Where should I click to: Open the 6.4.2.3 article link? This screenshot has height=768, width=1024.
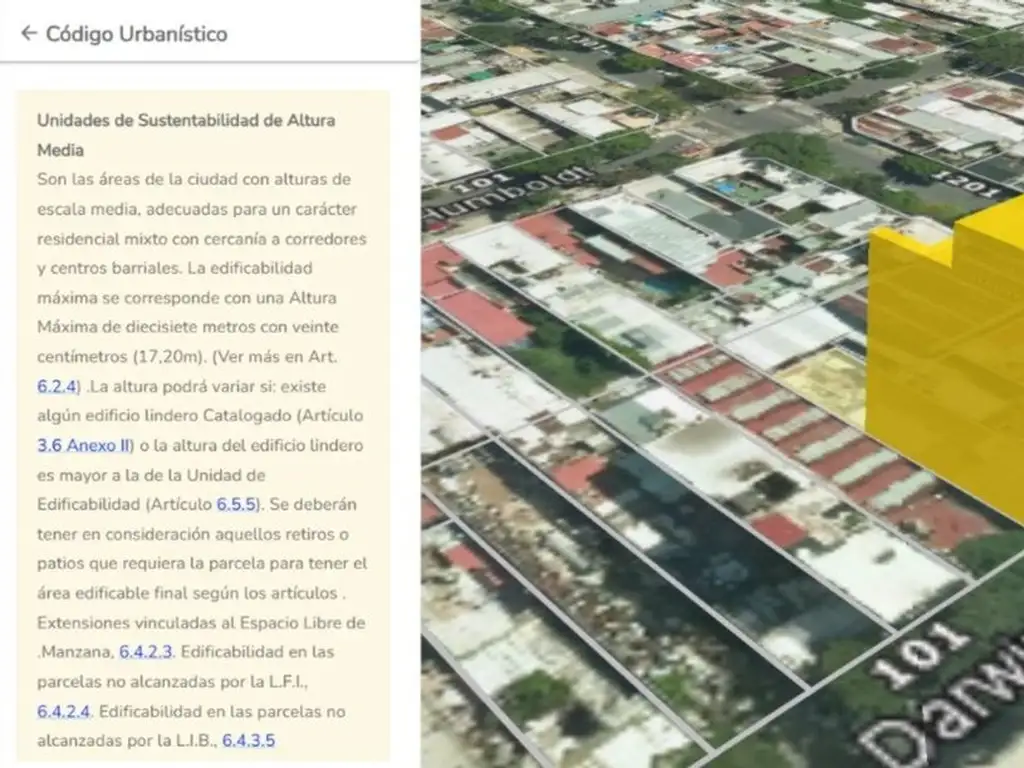tap(146, 652)
